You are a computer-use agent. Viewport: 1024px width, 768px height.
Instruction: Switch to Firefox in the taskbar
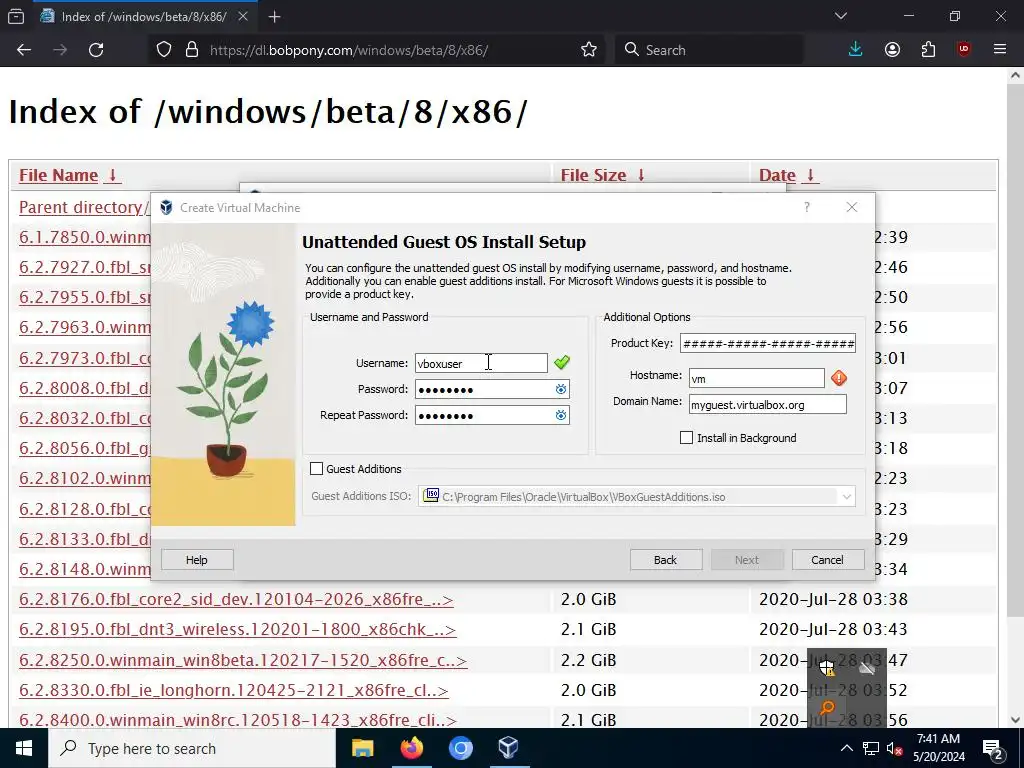[411, 748]
